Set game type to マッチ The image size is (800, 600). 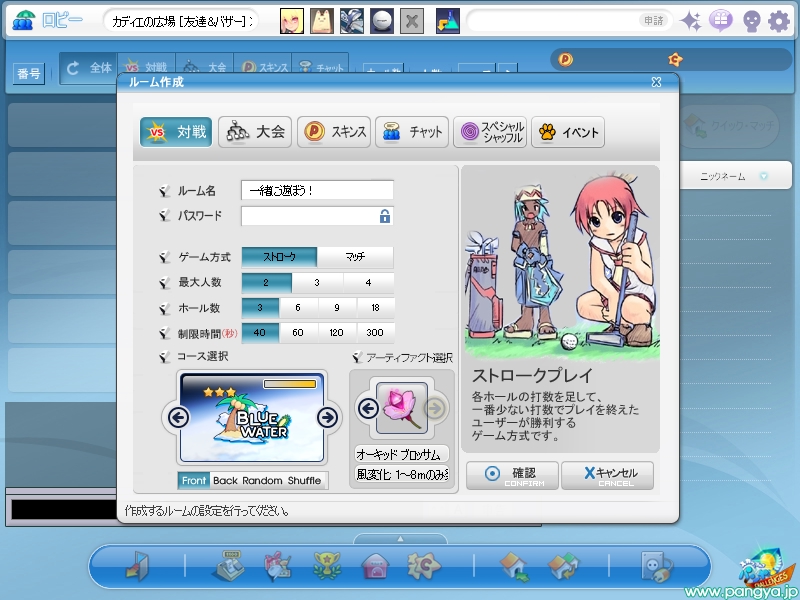pos(355,257)
